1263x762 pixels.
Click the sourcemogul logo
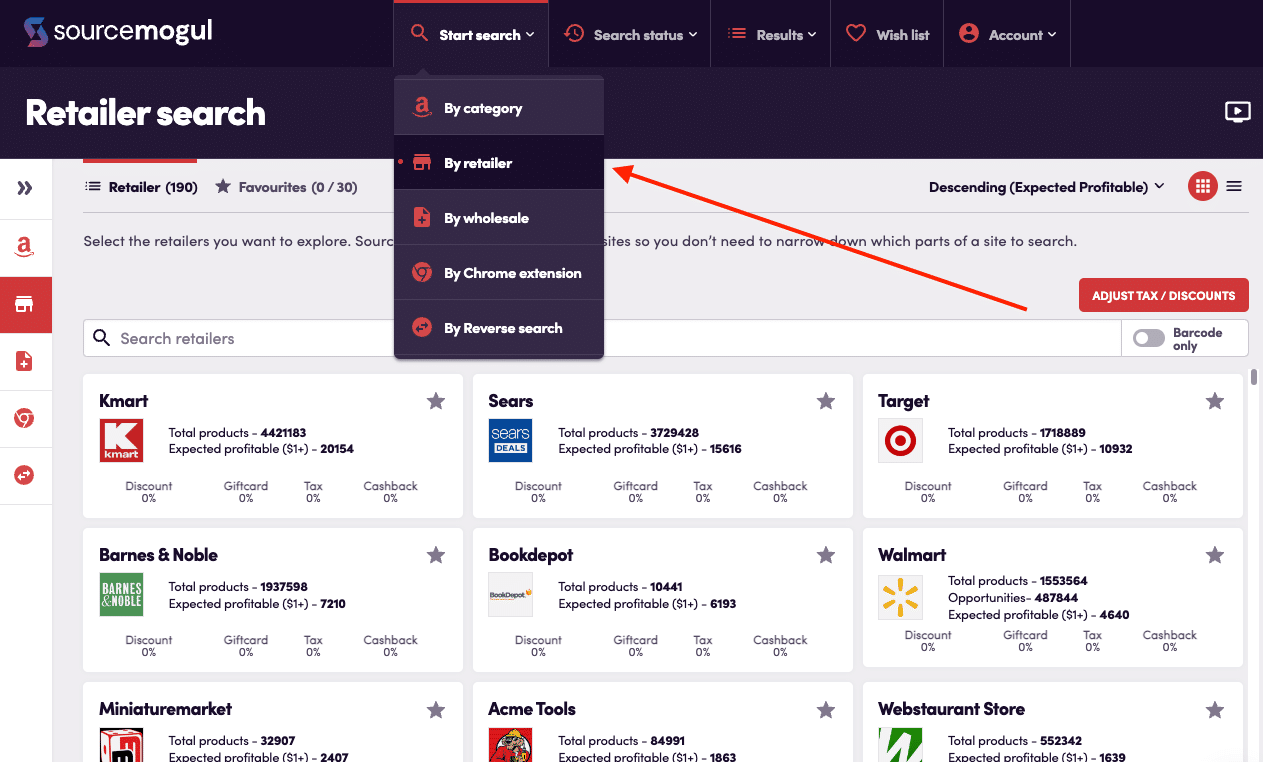click(118, 32)
